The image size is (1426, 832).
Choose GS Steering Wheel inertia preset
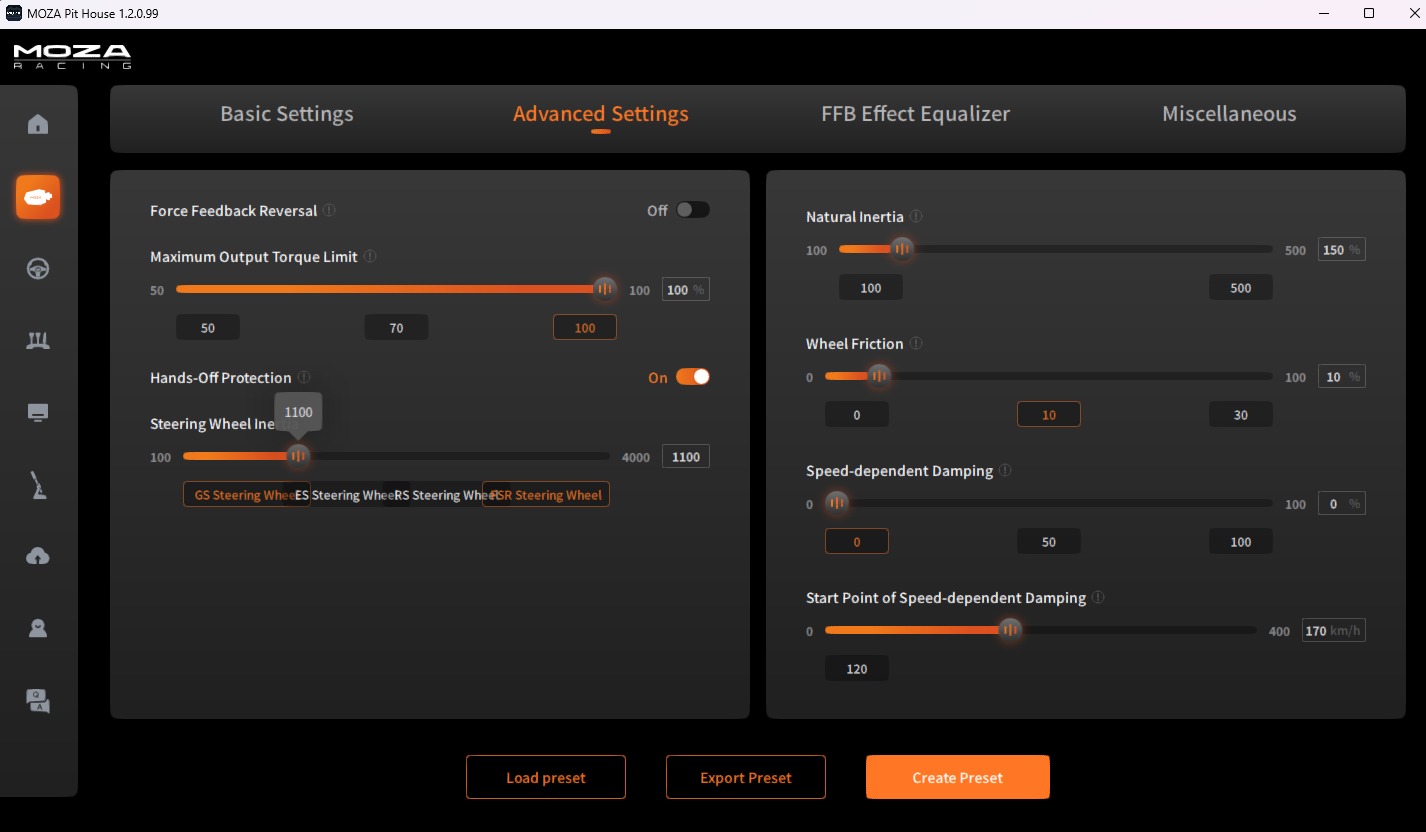pyautogui.click(x=246, y=495)
